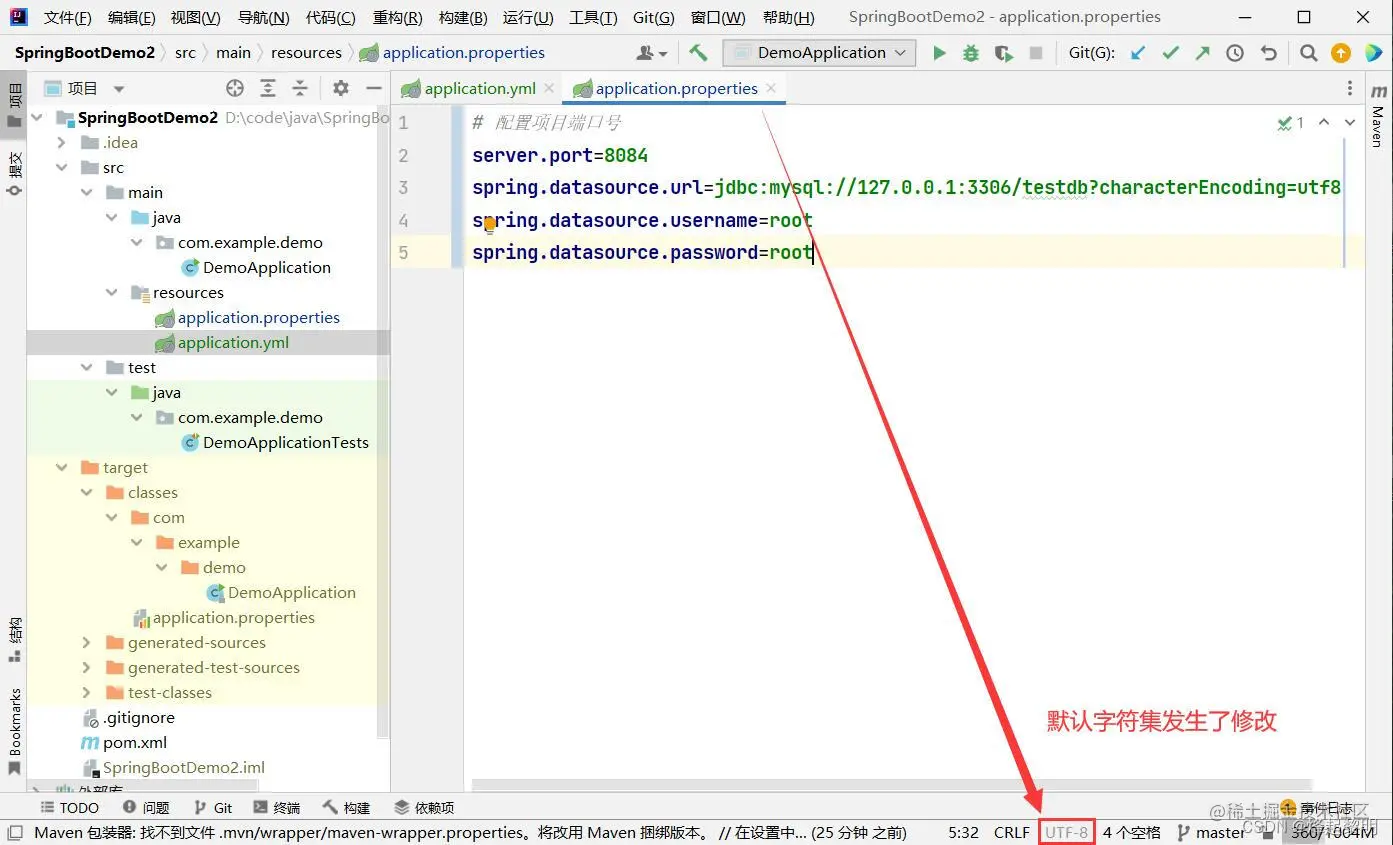
Task: Click the UTF-8 encoding status widget
Action: pyautogui.click(x=1066, y=832)
